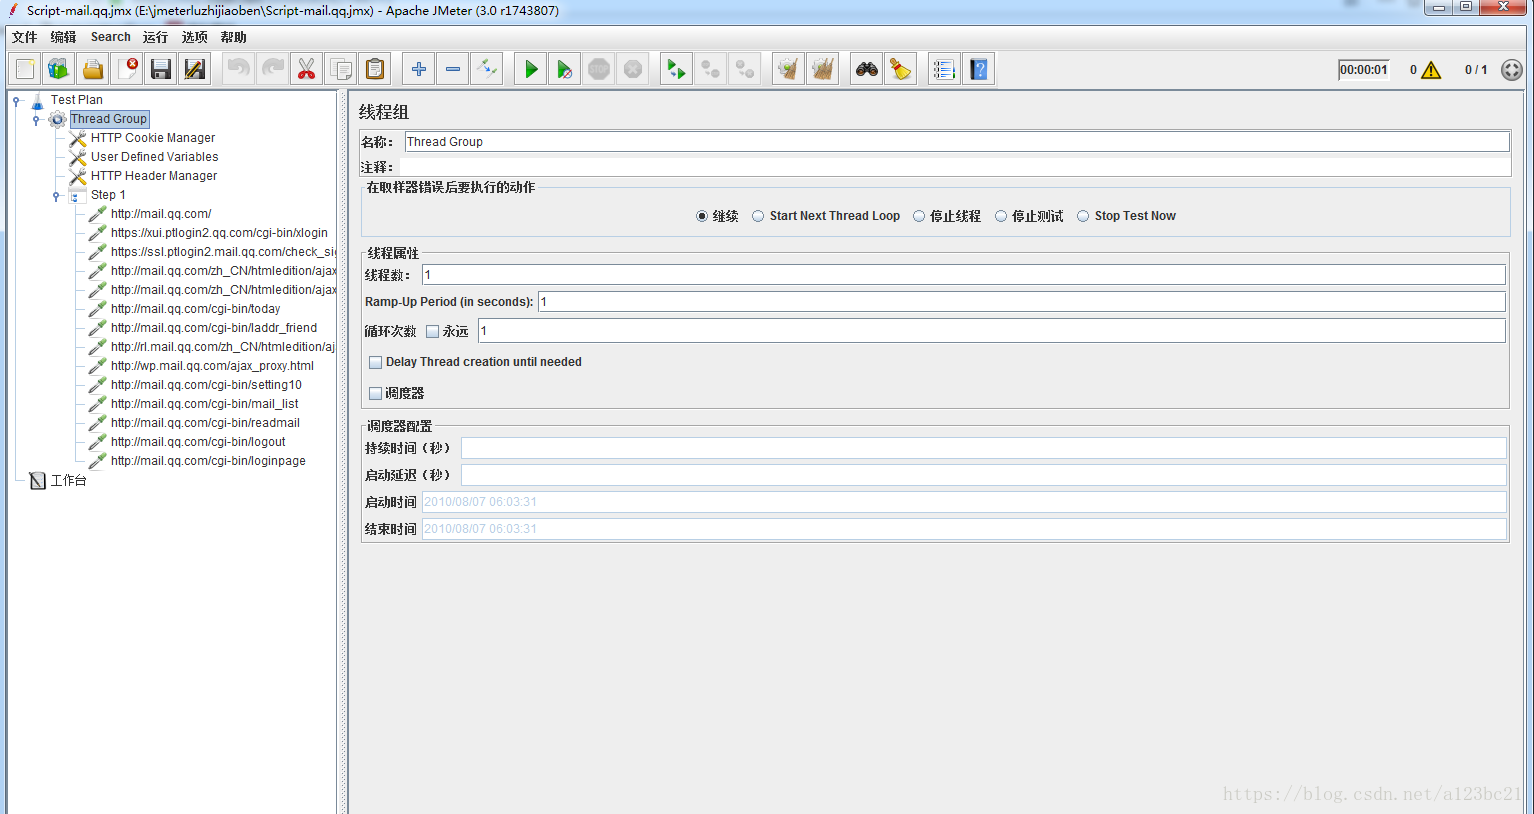This screenshot has width=1534, height=814.
Task: Select the 继续 radio button
Action: 702,216
